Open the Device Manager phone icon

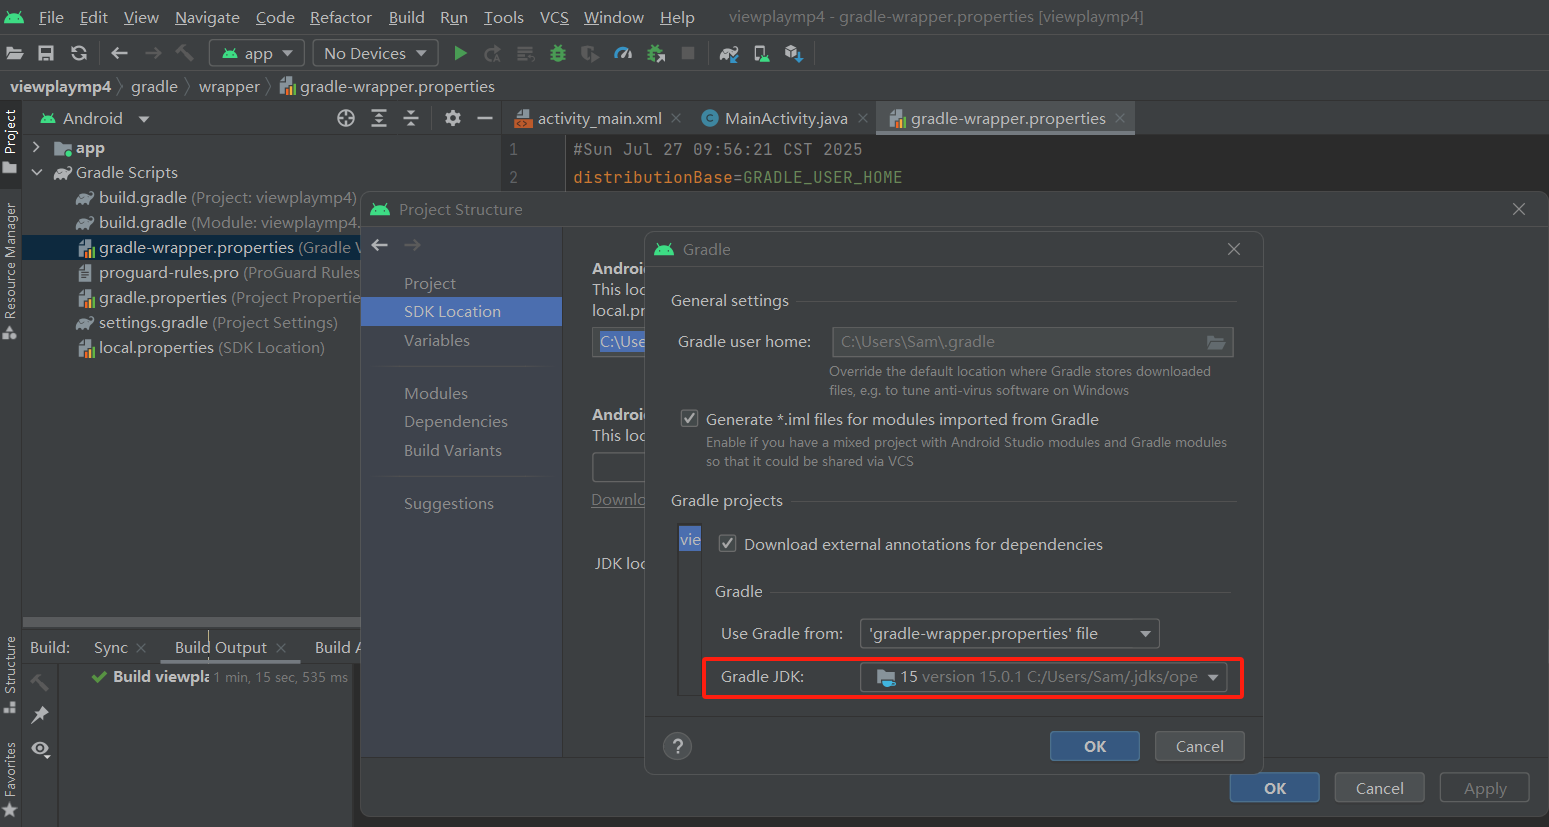tap(761, 53)
